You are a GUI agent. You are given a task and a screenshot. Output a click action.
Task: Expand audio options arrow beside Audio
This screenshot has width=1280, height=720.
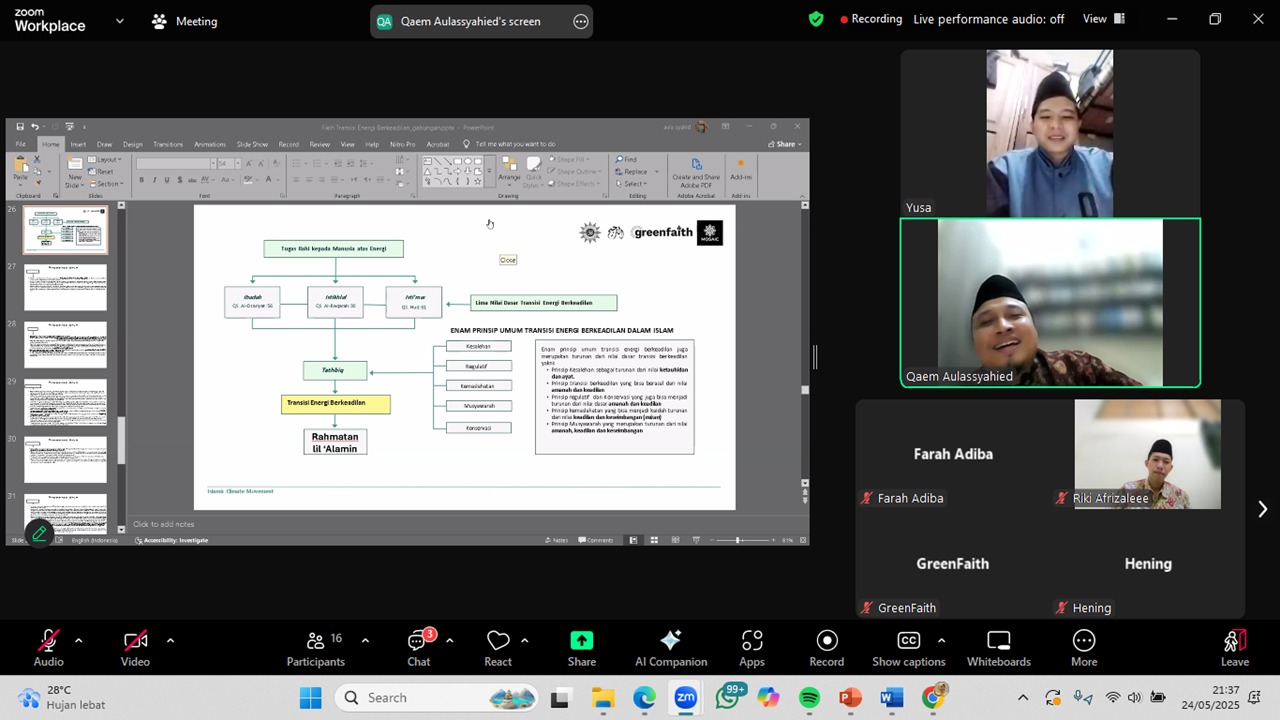pyautogui.click(x=78, y=641)
